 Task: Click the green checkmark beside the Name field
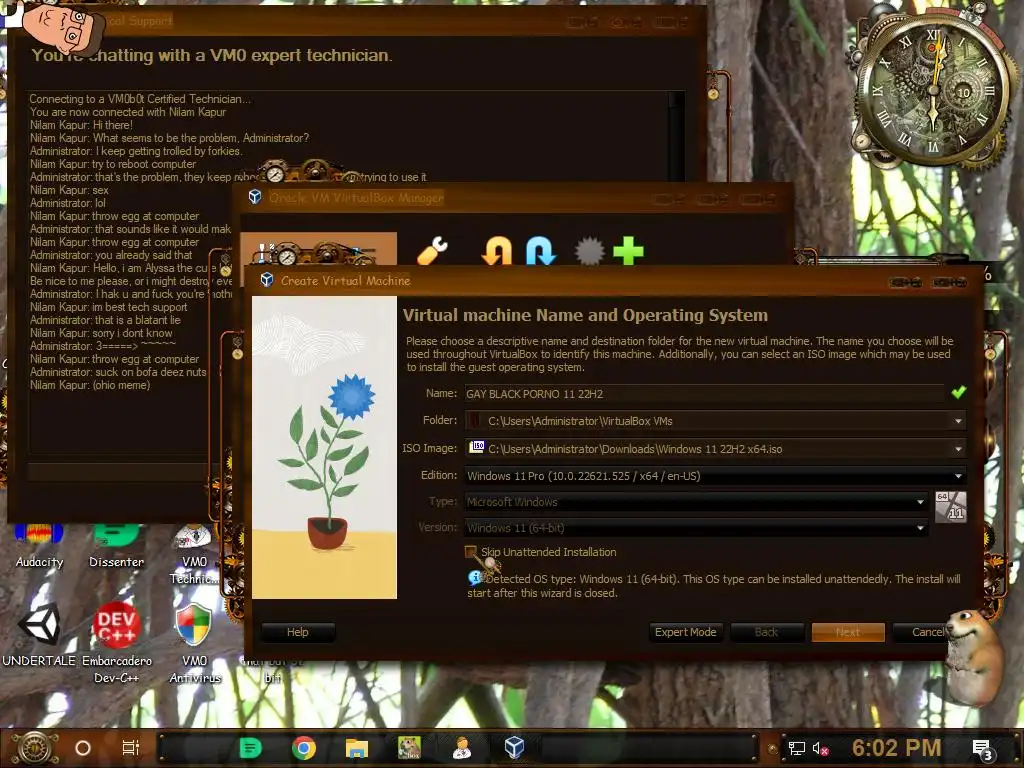(959, 392)
